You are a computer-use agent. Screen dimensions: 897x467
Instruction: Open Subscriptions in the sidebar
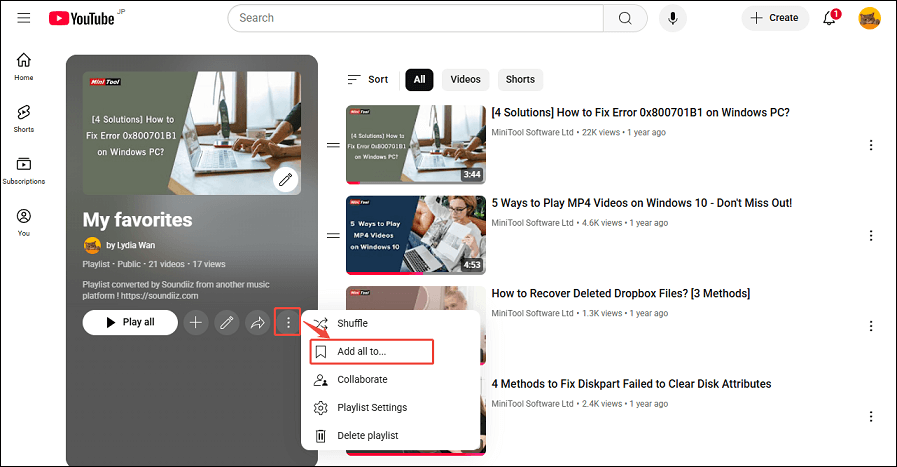coord(23,171)
